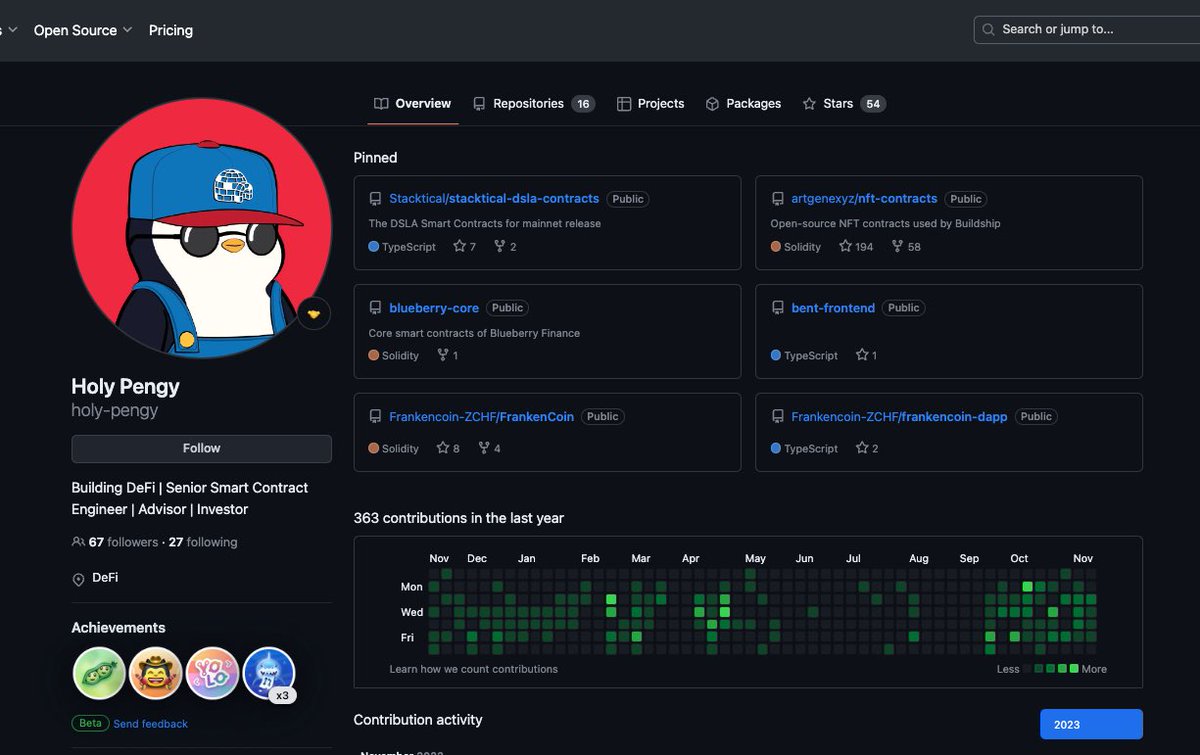Click the 'holy-pengy' username text
The height and width of the screenshot is (755, 1200).
(115, 410)
